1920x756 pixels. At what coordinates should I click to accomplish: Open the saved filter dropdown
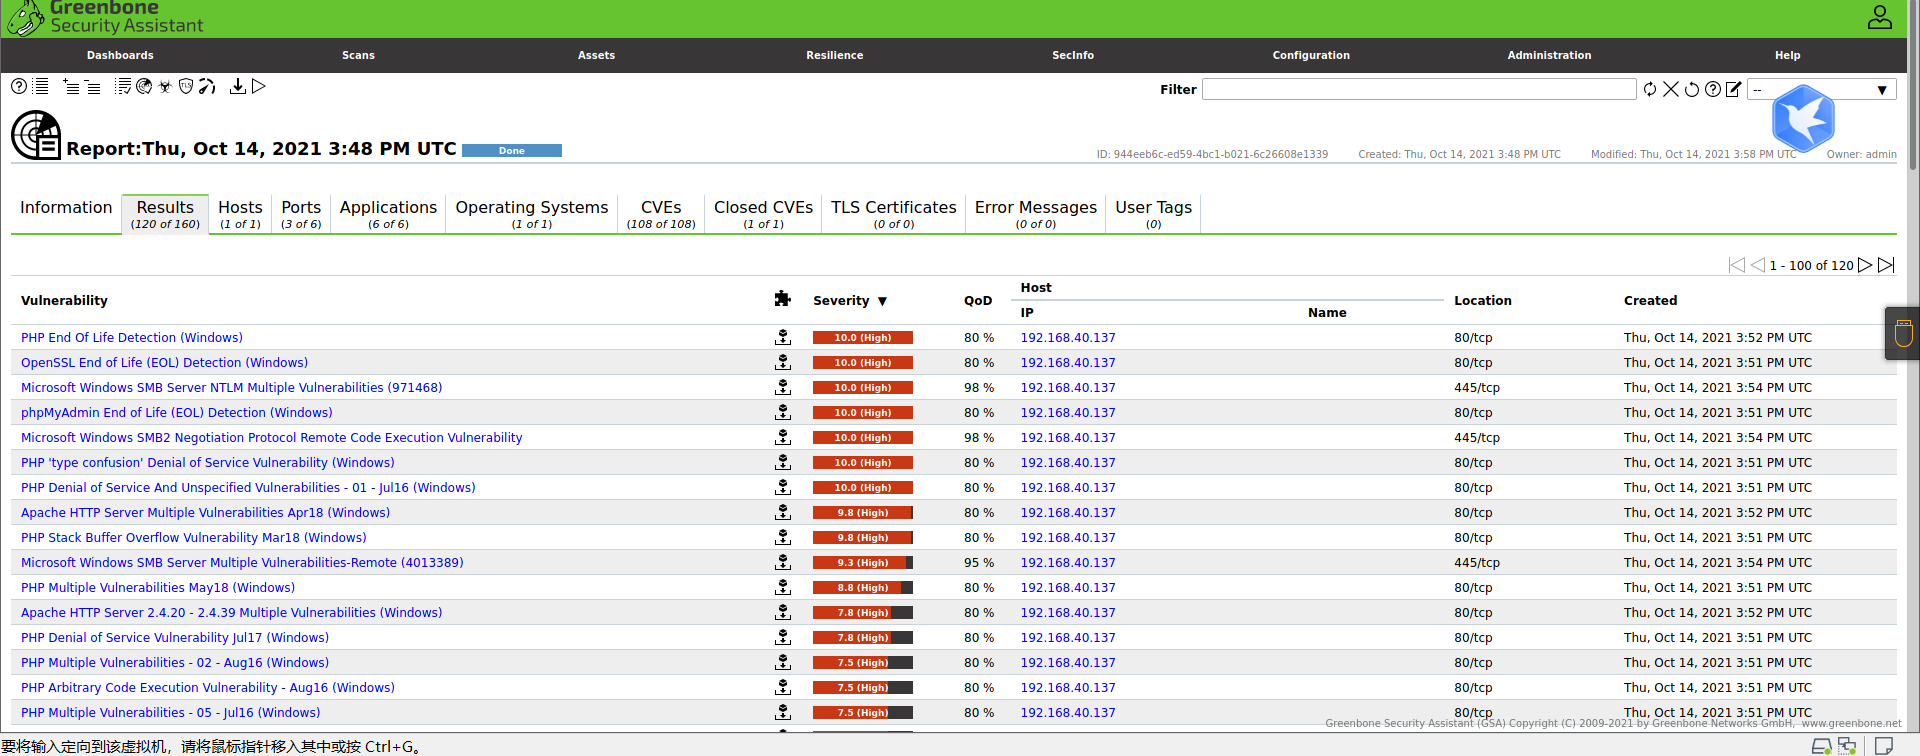coord(1822,90)
